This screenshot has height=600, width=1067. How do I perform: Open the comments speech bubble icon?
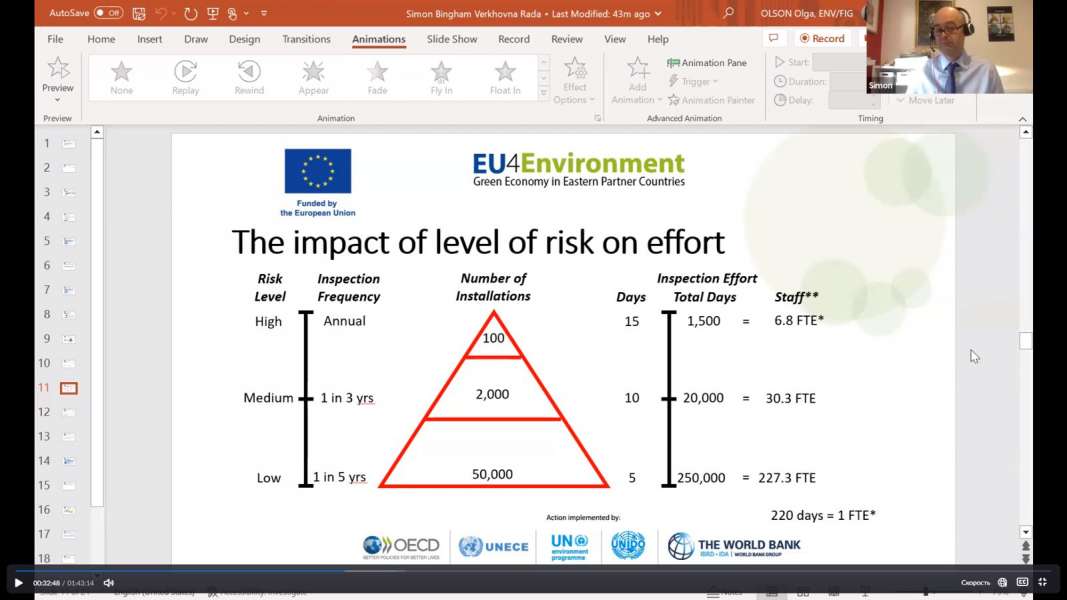pyautogui.click(x=772, y=38)
